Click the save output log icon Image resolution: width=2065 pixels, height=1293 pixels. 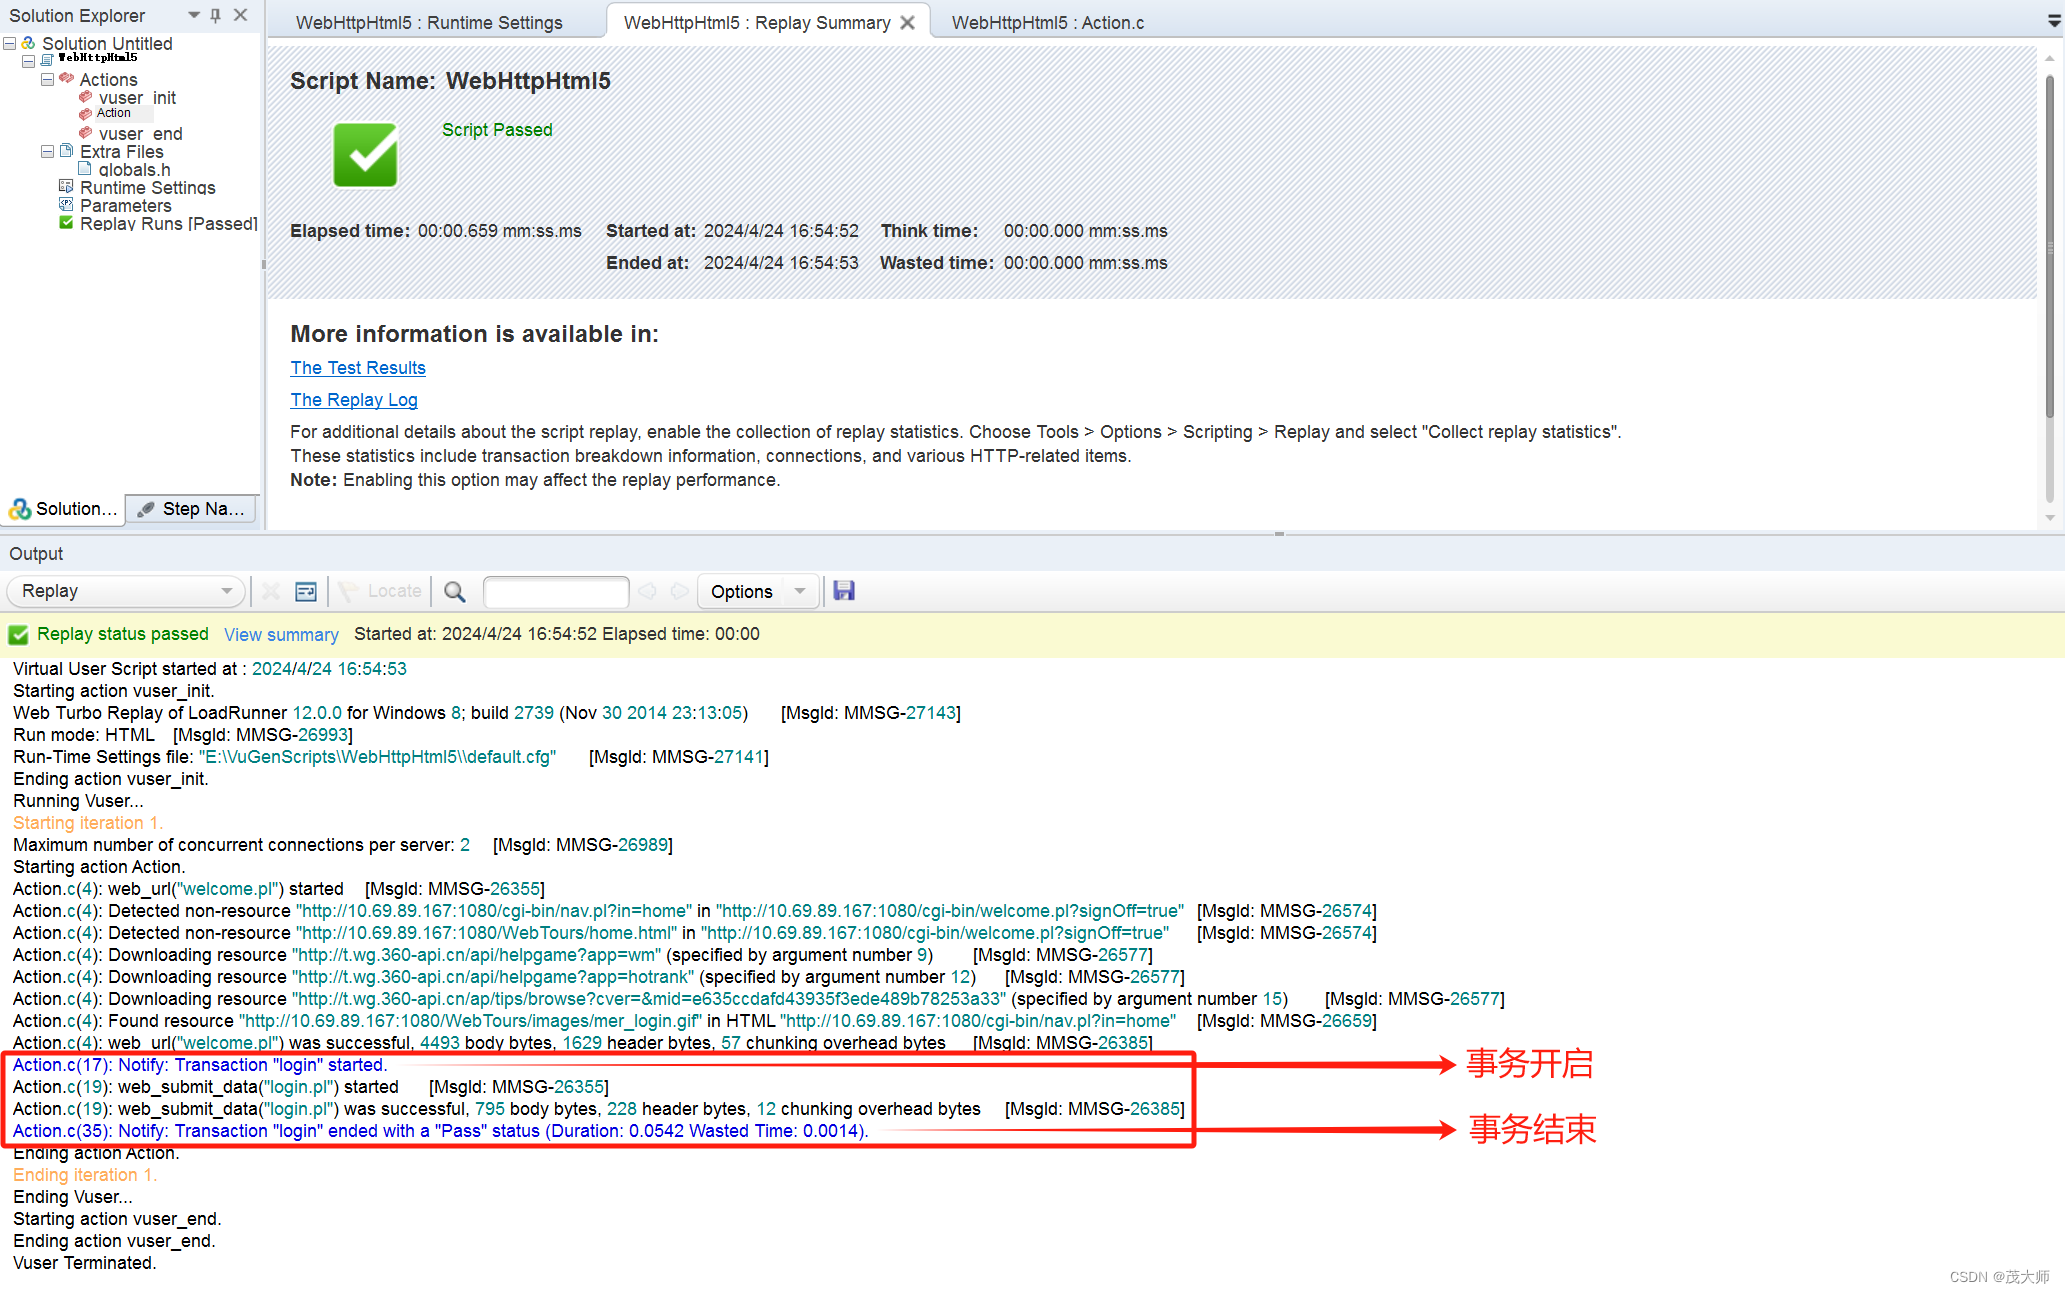(x=843, y=591)
